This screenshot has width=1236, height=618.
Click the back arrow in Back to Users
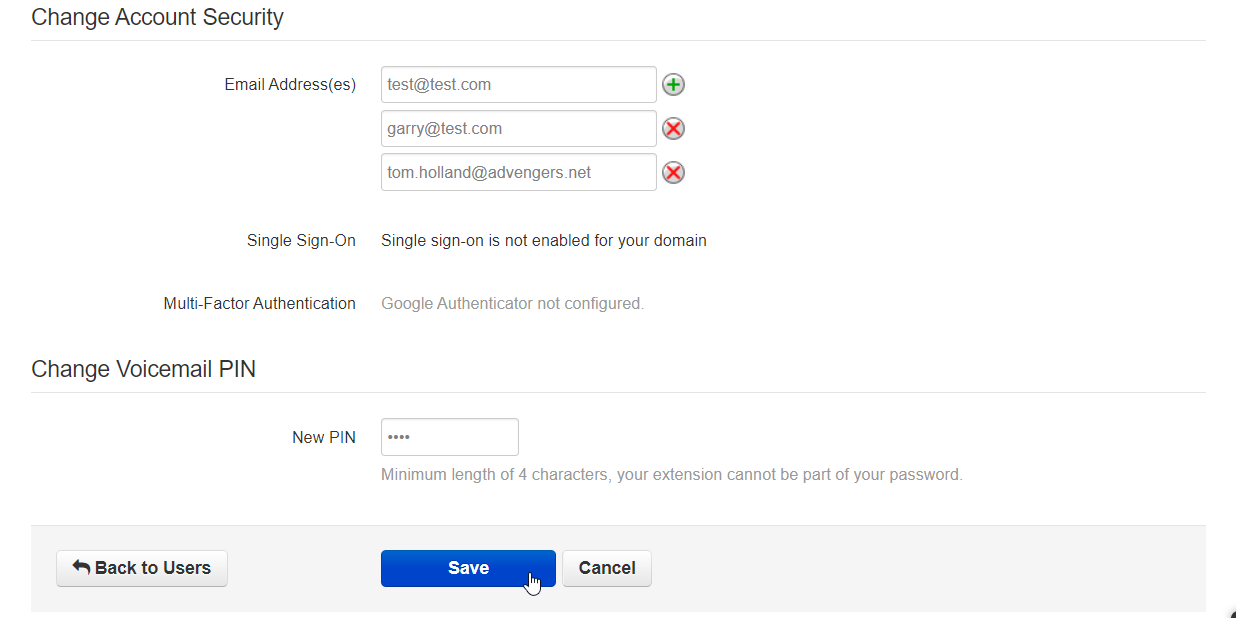82,567
